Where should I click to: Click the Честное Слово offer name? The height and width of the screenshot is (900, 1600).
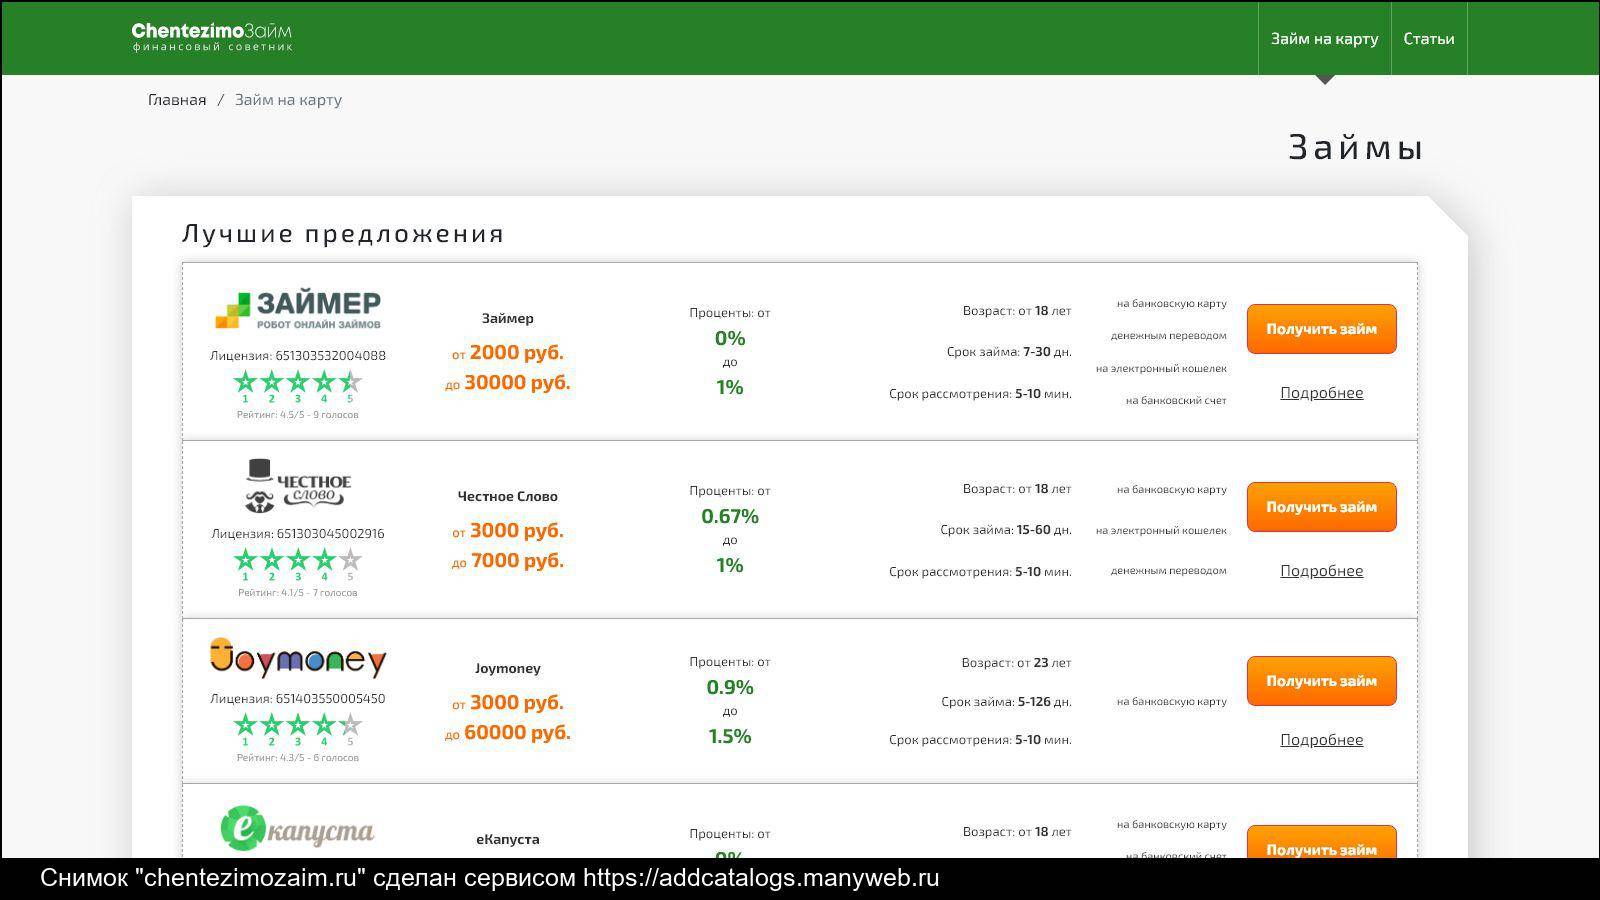coord(508,496)
